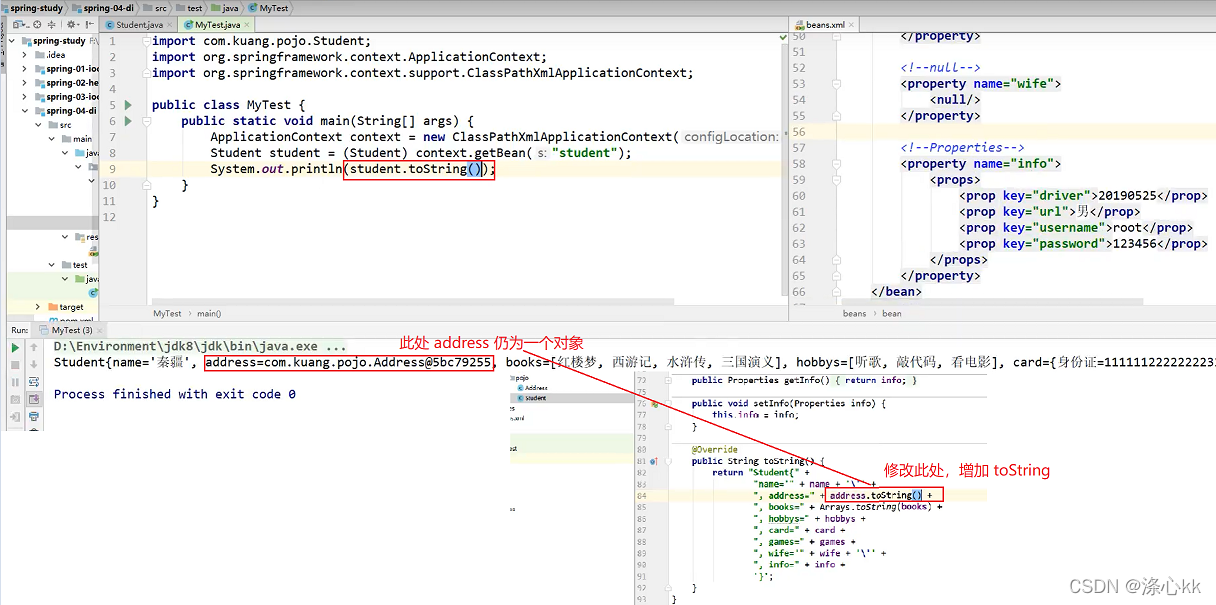The height and width of the screenshot is (605, 1216).
Task: Close Student.java tab
Action: 170,24
